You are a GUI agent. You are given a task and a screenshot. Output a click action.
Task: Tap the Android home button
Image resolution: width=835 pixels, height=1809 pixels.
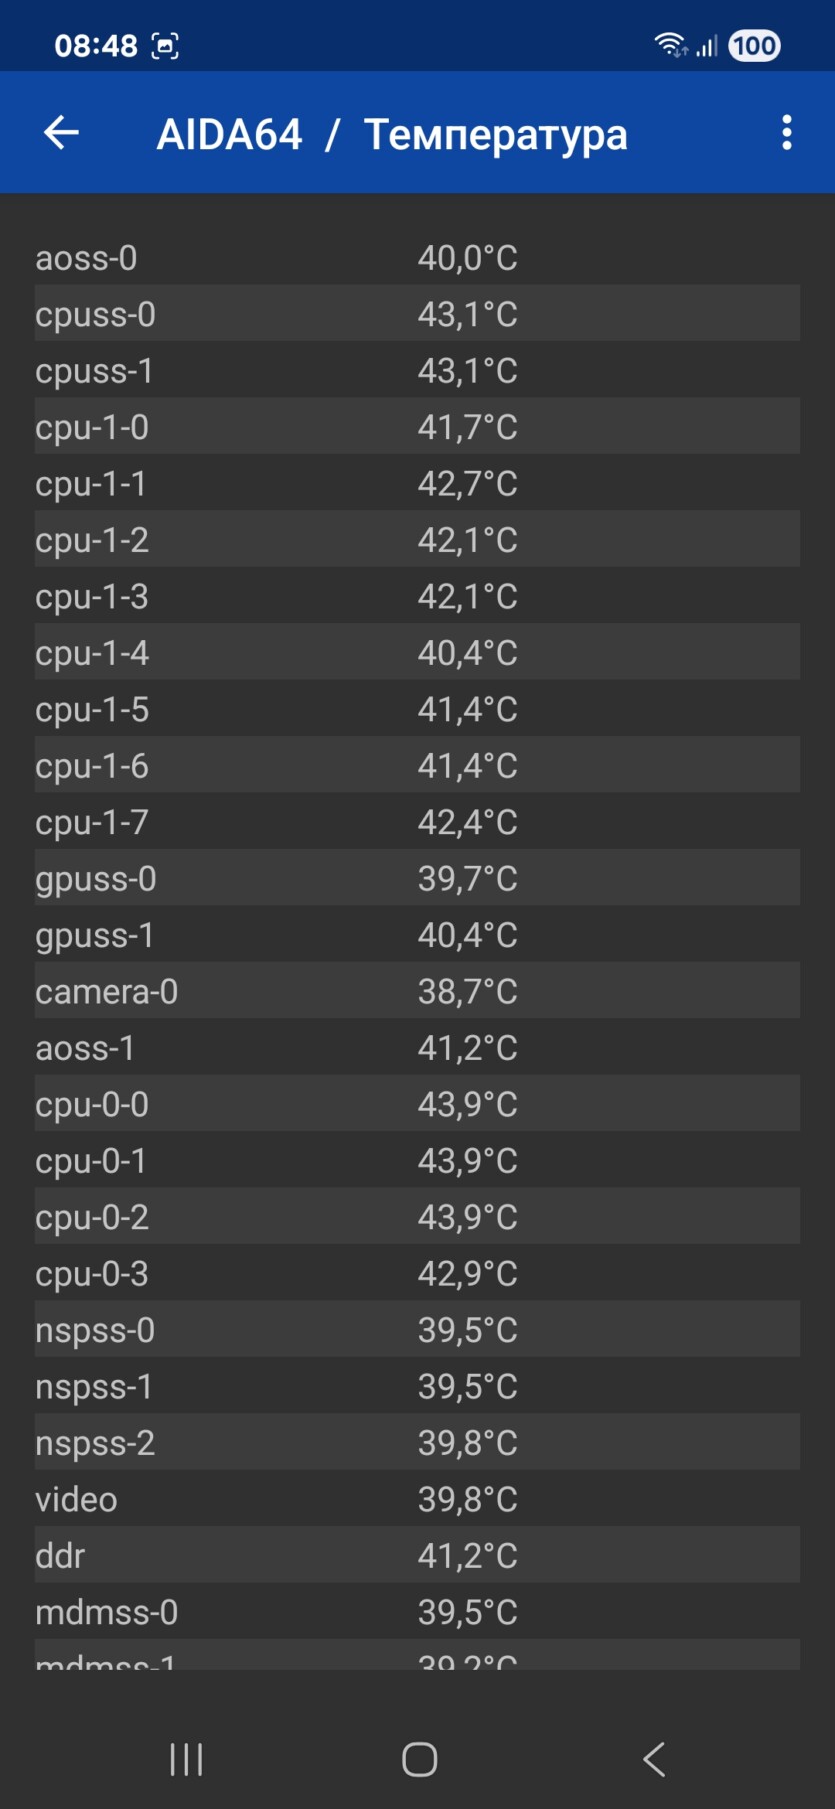click(419, 1759)
